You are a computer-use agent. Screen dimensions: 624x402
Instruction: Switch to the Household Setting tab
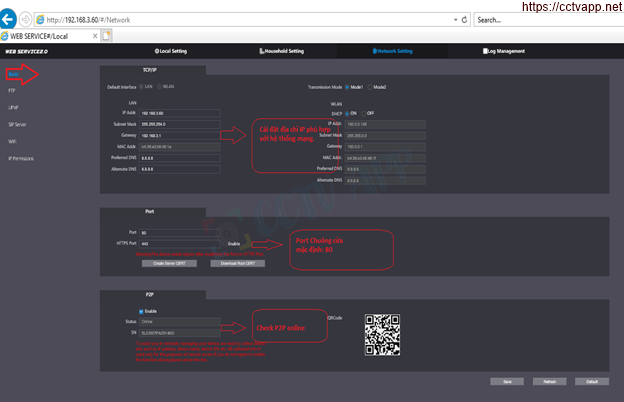tap(283, 50)
